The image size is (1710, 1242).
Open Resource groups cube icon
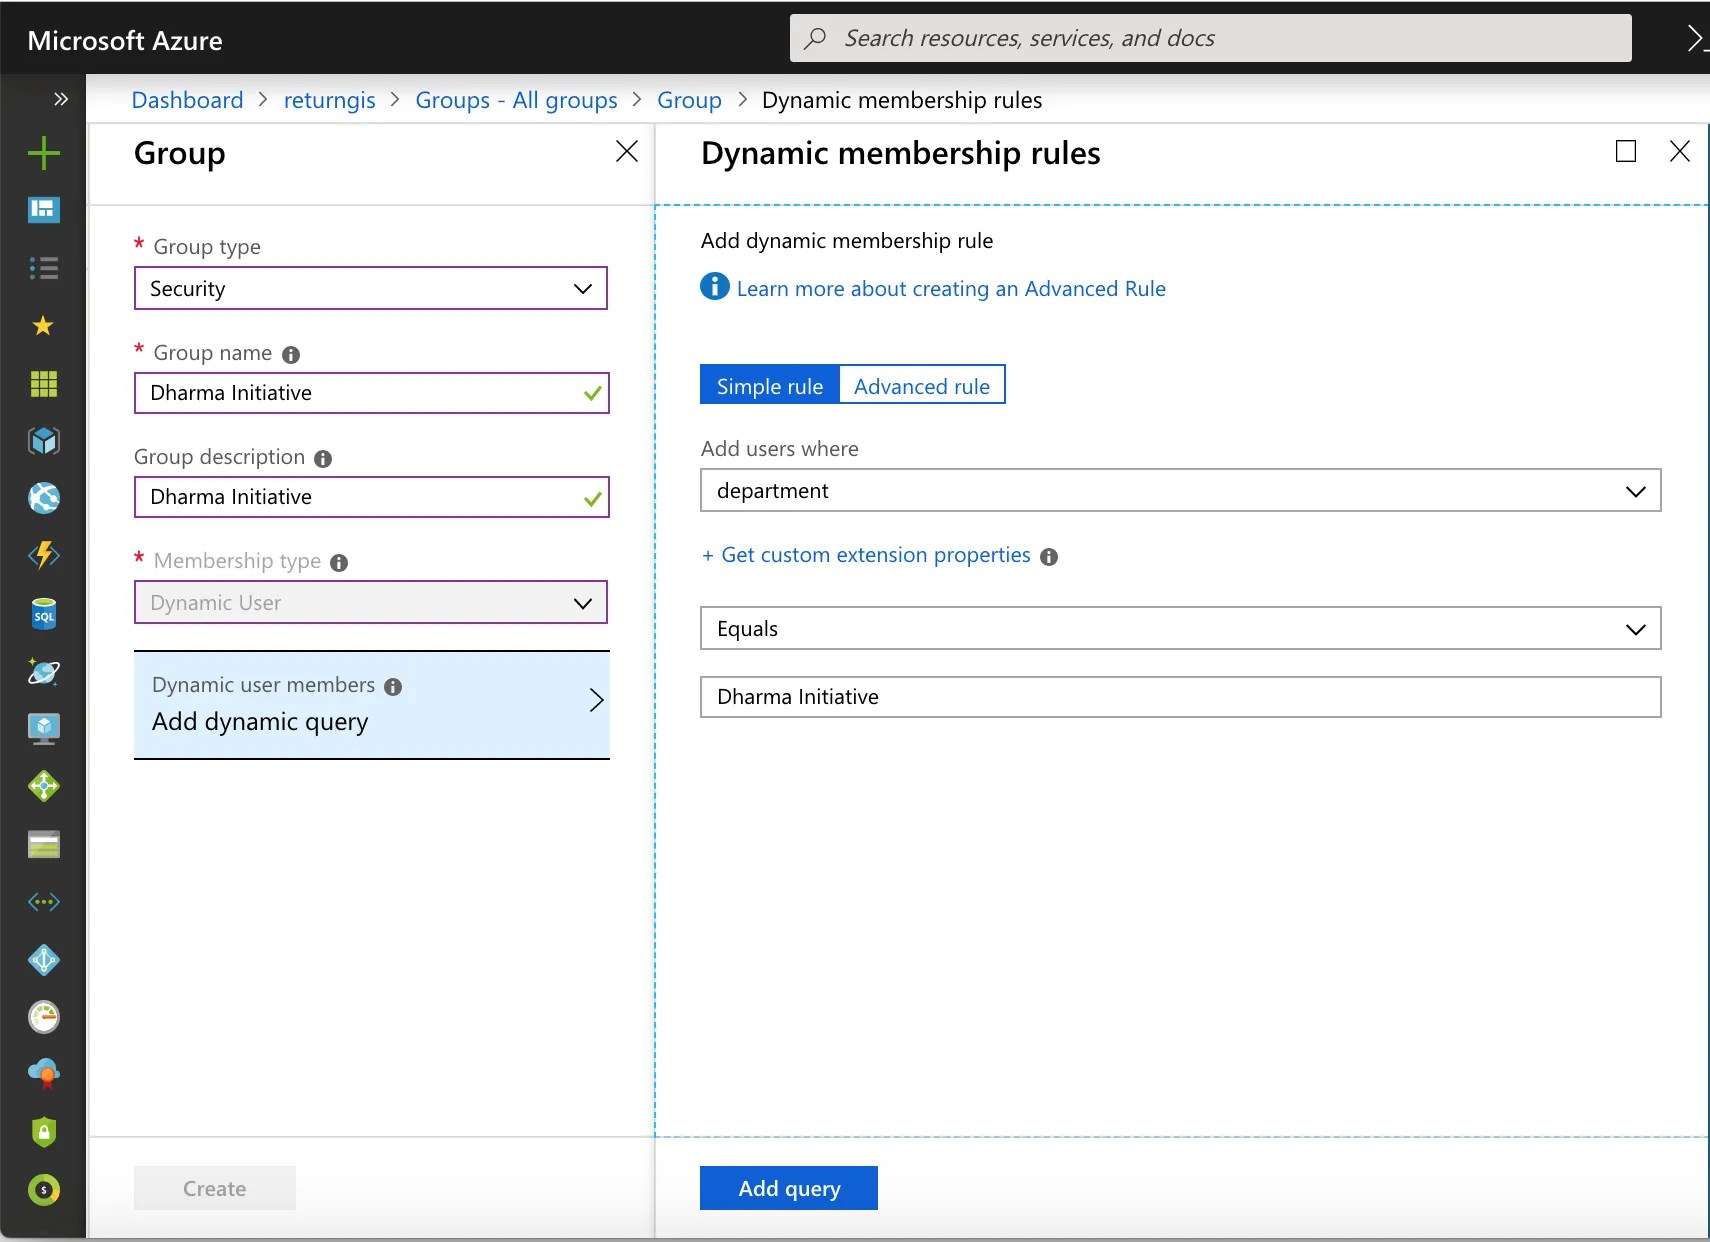(44, 441)
